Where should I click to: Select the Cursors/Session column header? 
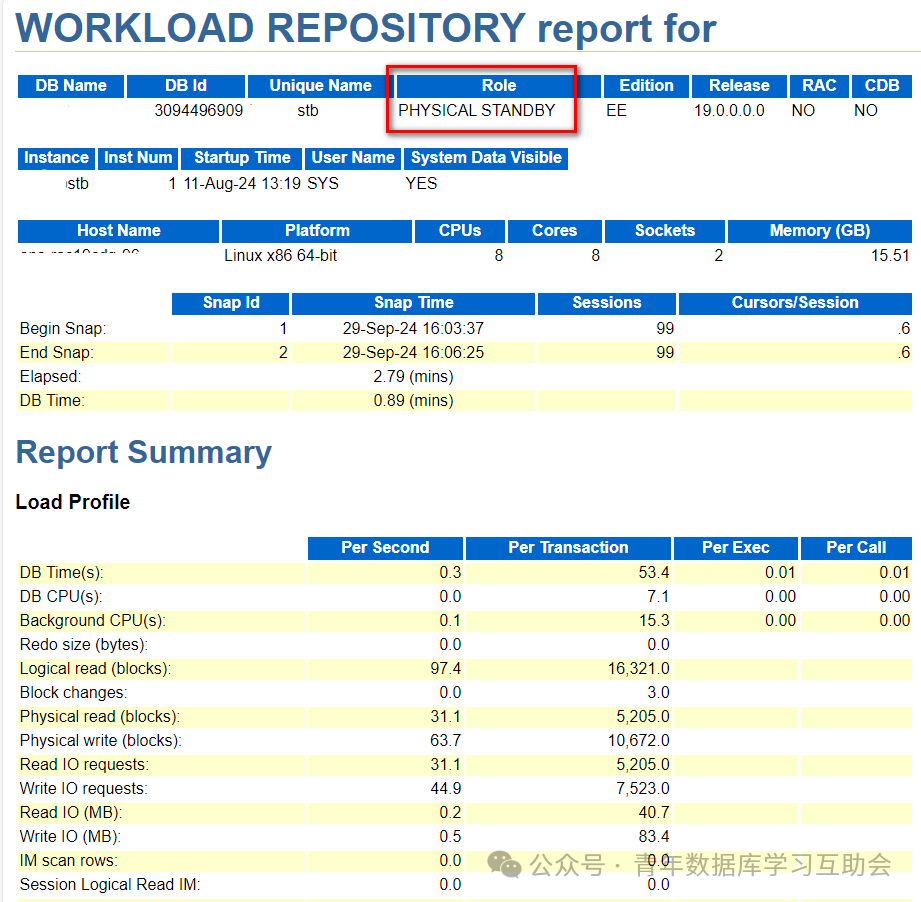795,303
